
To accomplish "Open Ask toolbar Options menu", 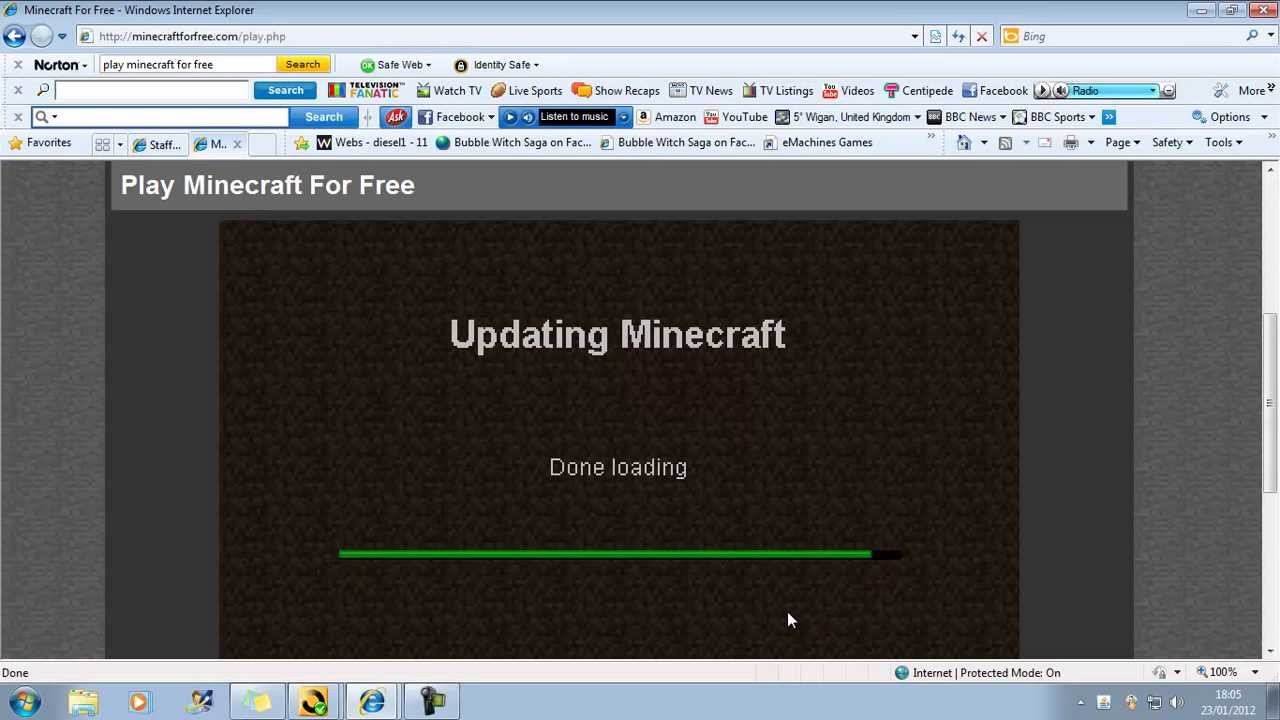I will coord(1229,117).
